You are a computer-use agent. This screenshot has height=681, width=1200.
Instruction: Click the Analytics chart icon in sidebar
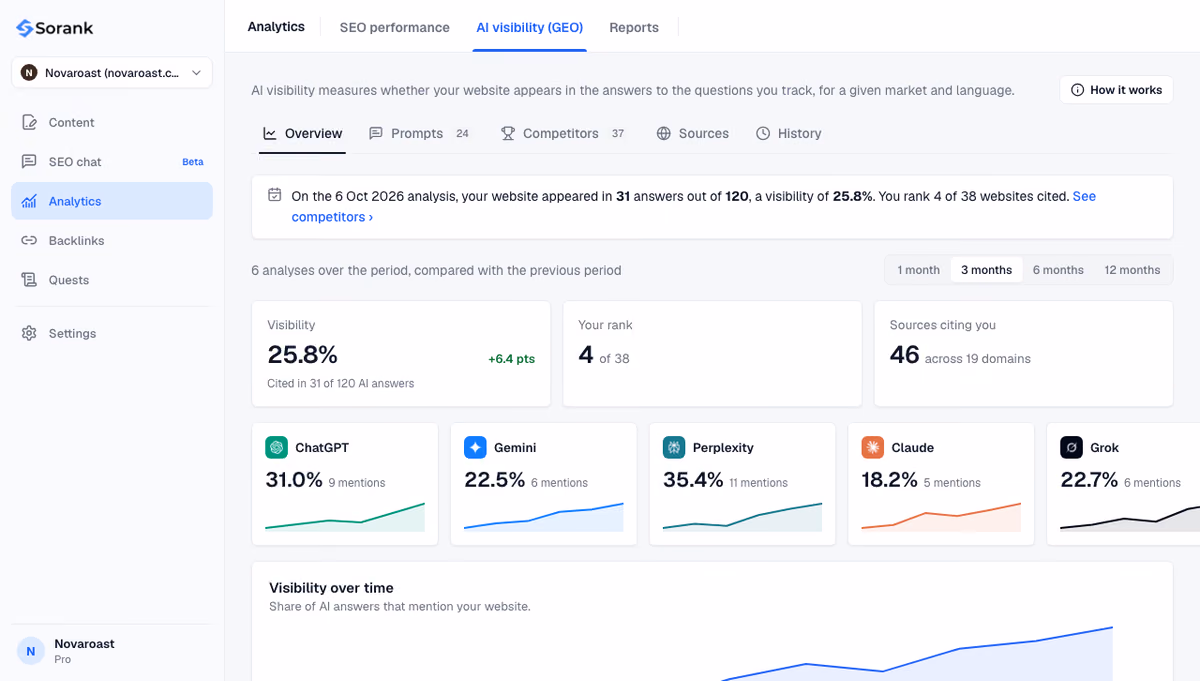point(29,201)
